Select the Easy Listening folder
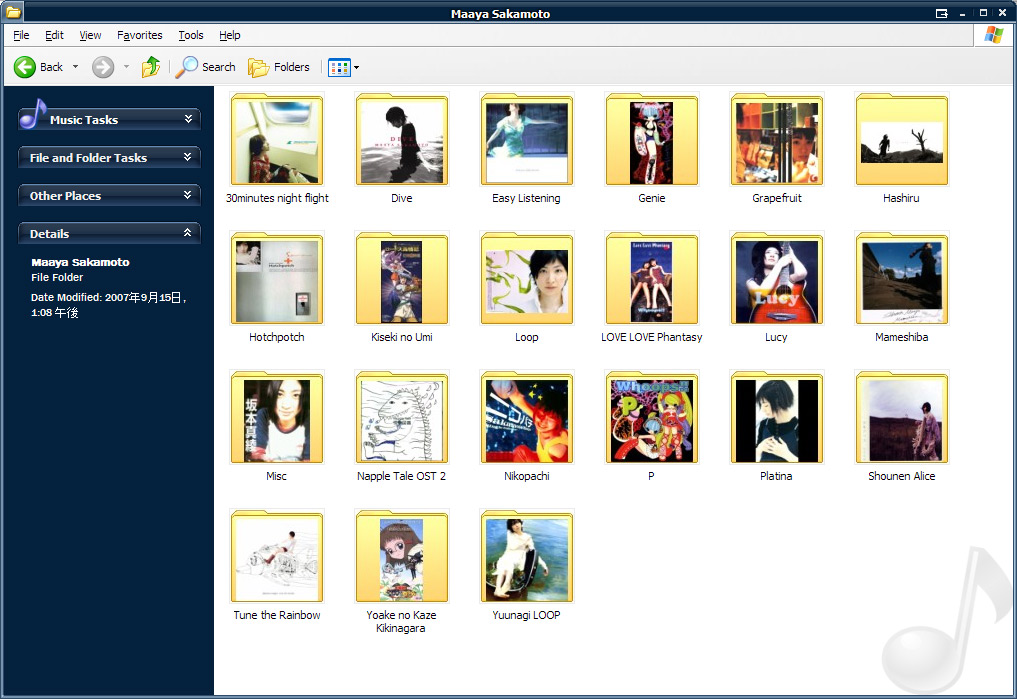The image size is (1017, 699). 526,148
